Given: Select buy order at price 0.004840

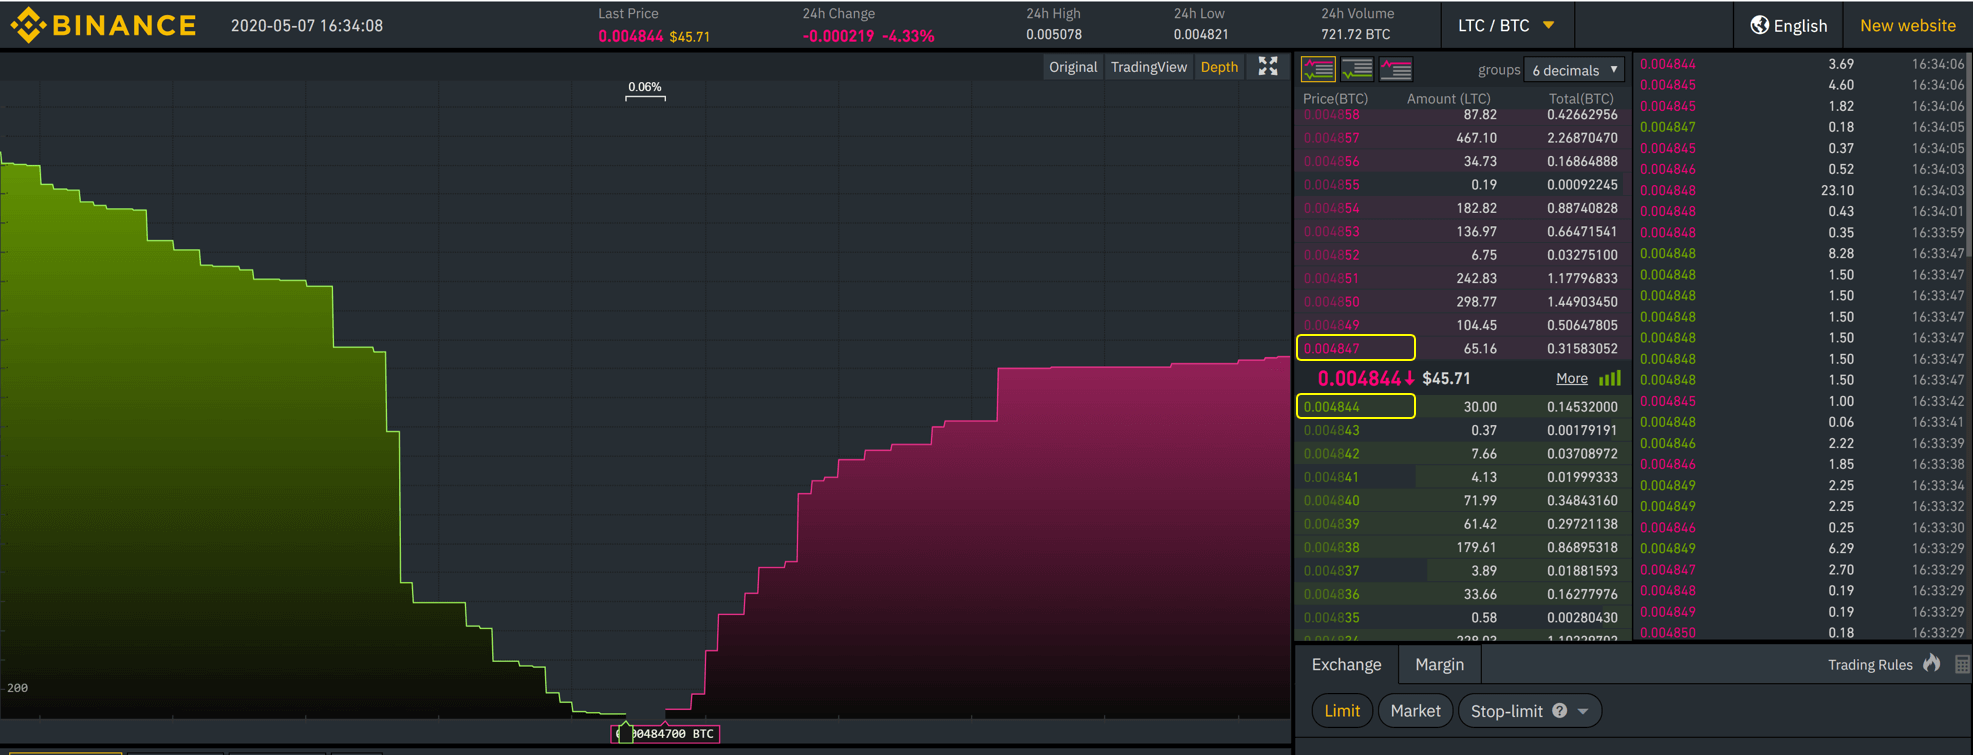Looking at the screenshot, I should pyautogui.click(x=1463, y=501).
